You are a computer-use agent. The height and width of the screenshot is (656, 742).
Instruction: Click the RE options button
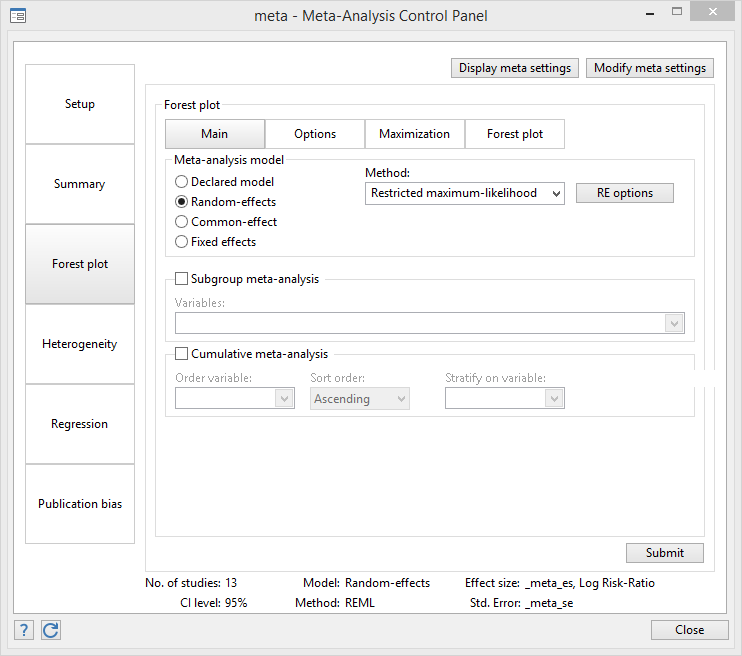[625, 193]
